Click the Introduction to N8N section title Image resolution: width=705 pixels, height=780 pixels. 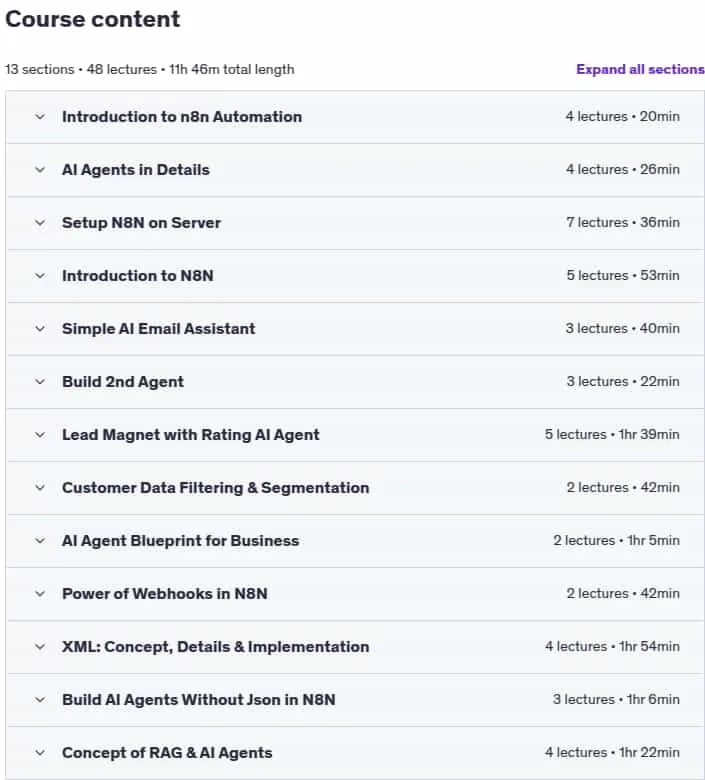(x=137, y=276)
